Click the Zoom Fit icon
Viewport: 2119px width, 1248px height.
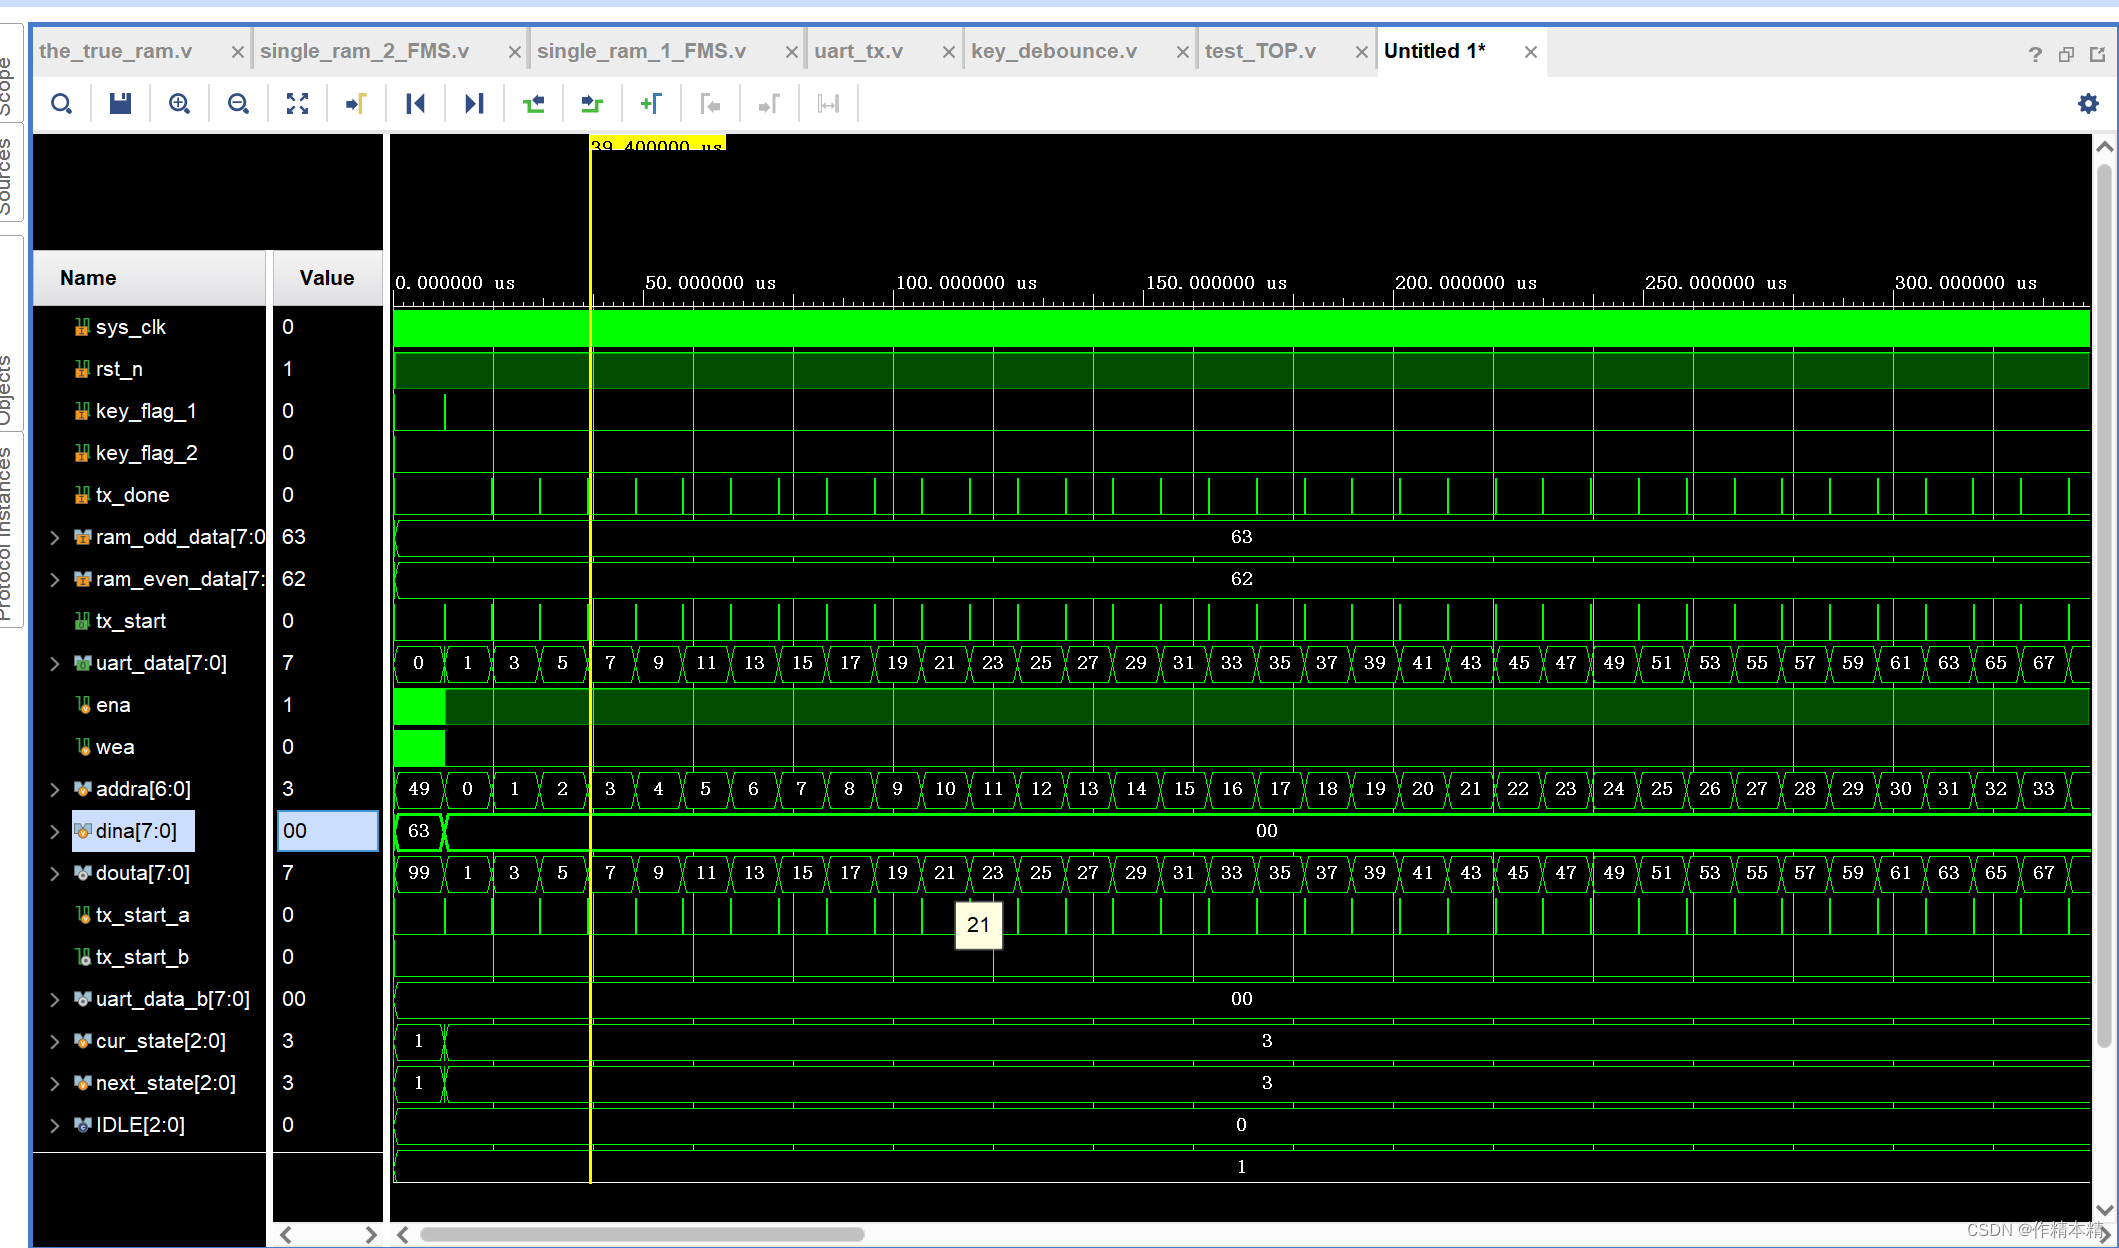click(x=297, y=104)
